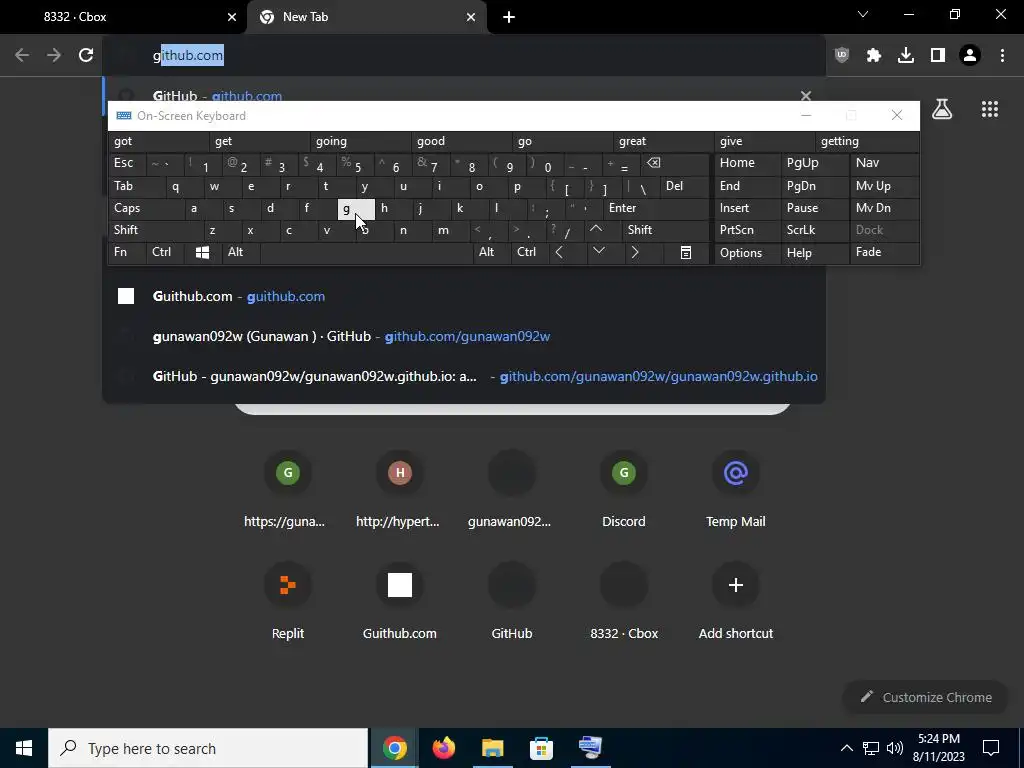Open the Guithub.com - guithub.com suggestion
Image resolution: width=1024 pixels, height=768 pixels.
tap(464, 296)
